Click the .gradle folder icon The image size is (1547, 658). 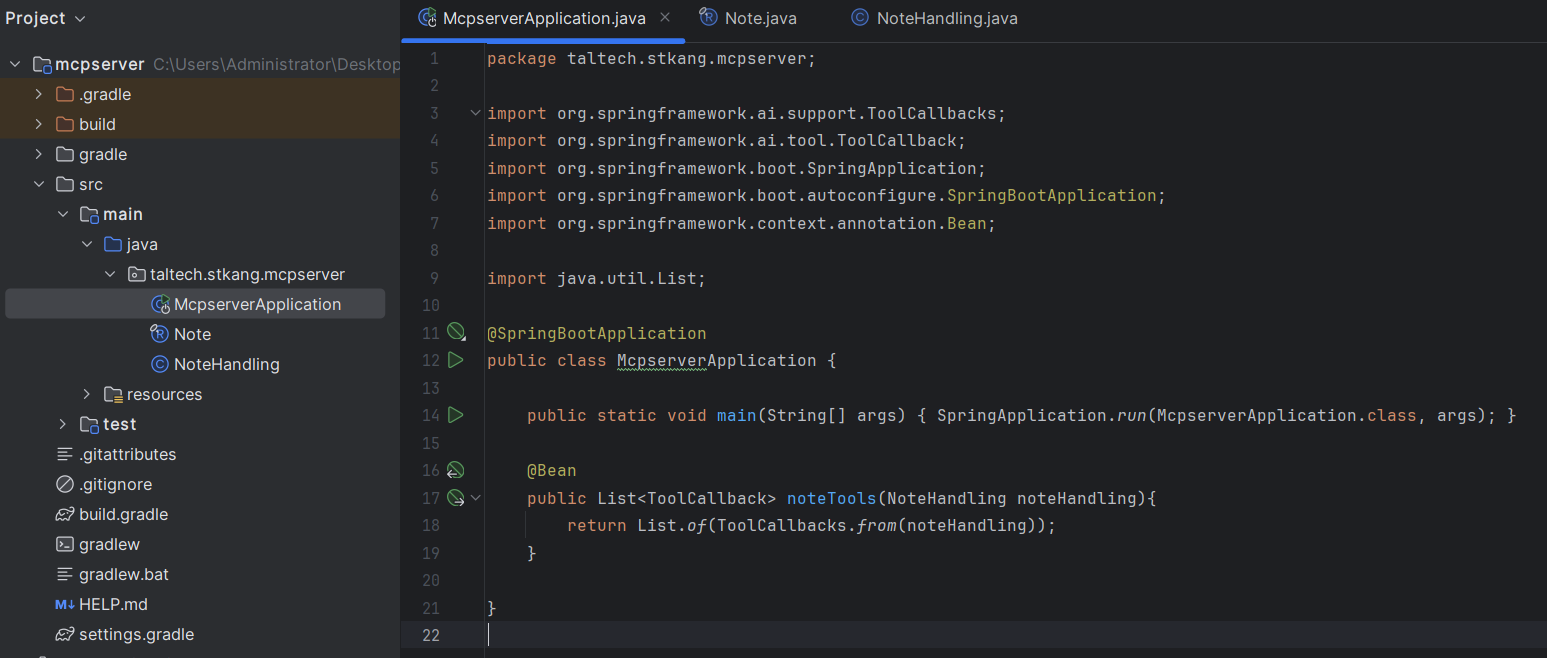pos(65,94)
